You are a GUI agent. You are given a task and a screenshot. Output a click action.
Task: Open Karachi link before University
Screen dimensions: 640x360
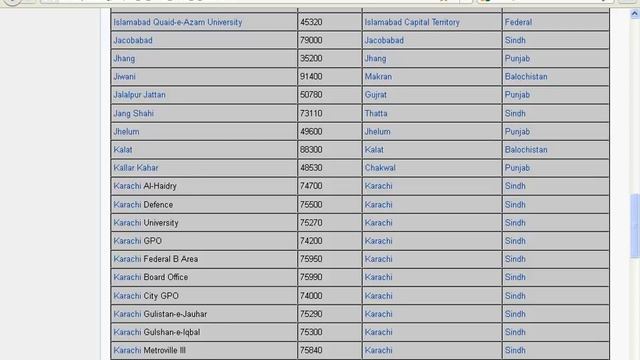coord(127,223)
